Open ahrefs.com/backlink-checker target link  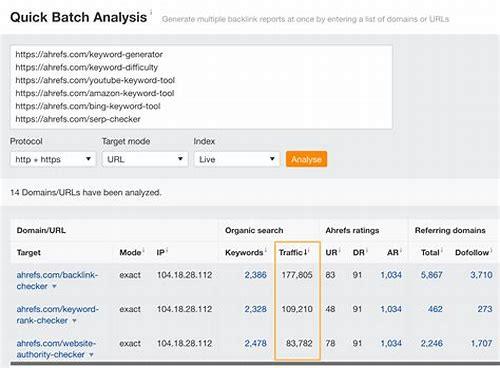(x=57, y=280)
